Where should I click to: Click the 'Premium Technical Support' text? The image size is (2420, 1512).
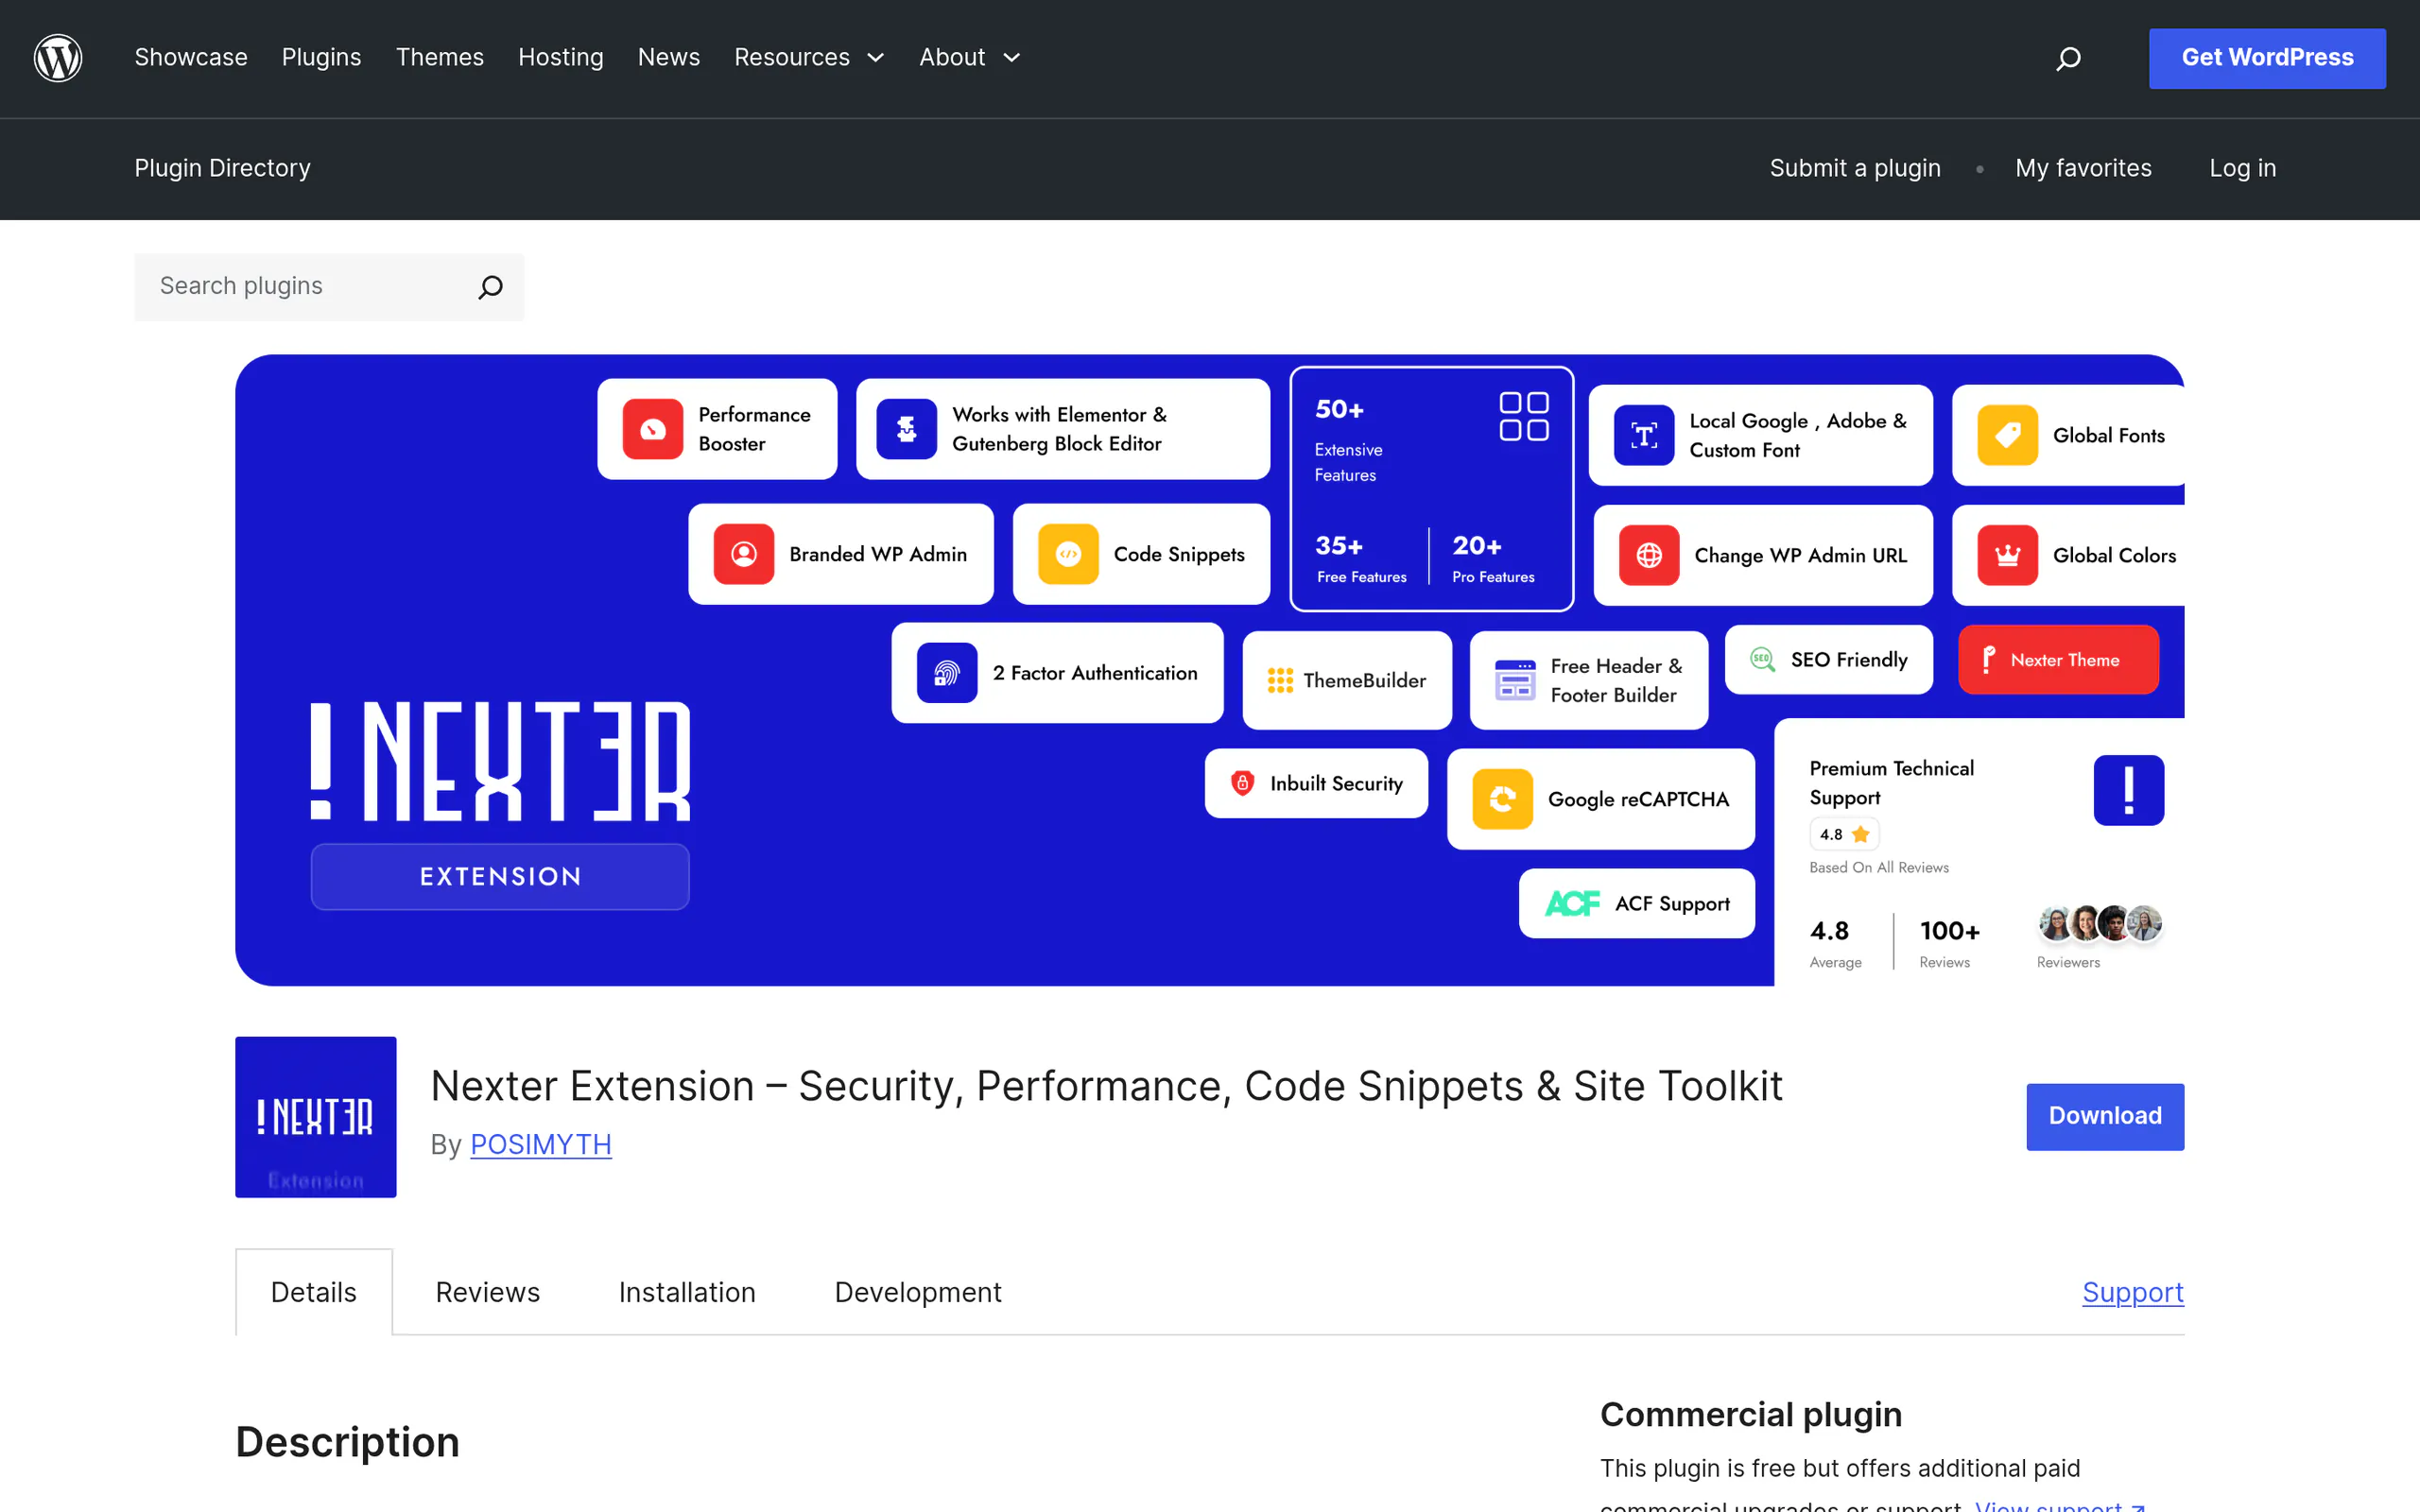tap(1891, 783)
